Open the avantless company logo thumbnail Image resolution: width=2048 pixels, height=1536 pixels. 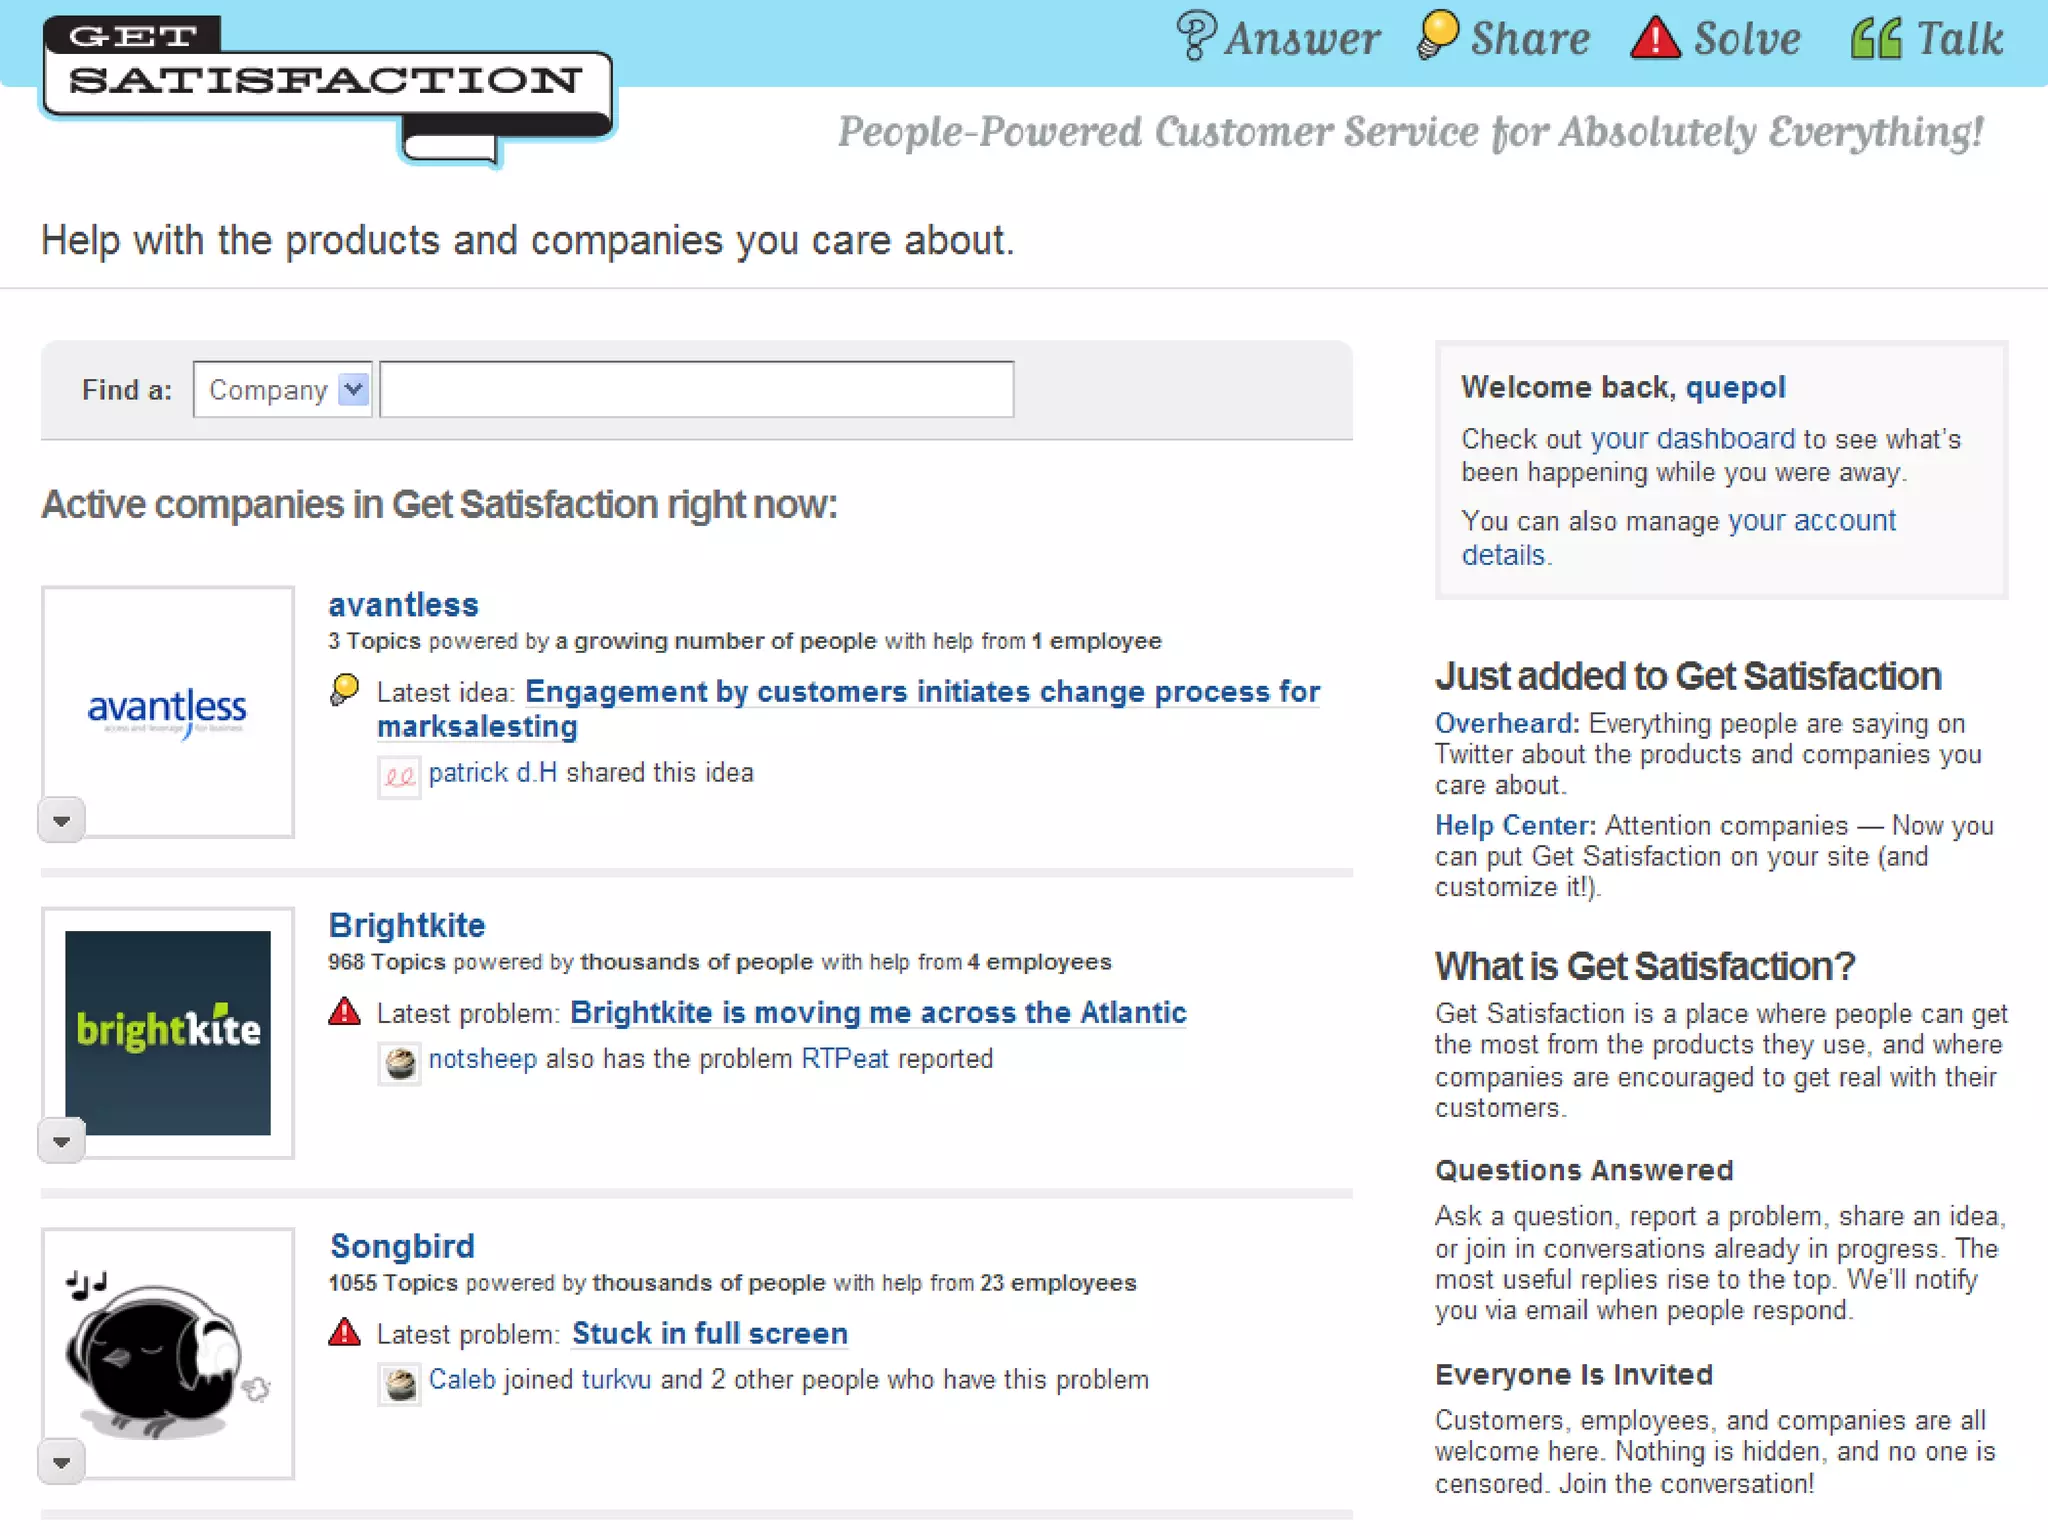[x=168, y=710]
